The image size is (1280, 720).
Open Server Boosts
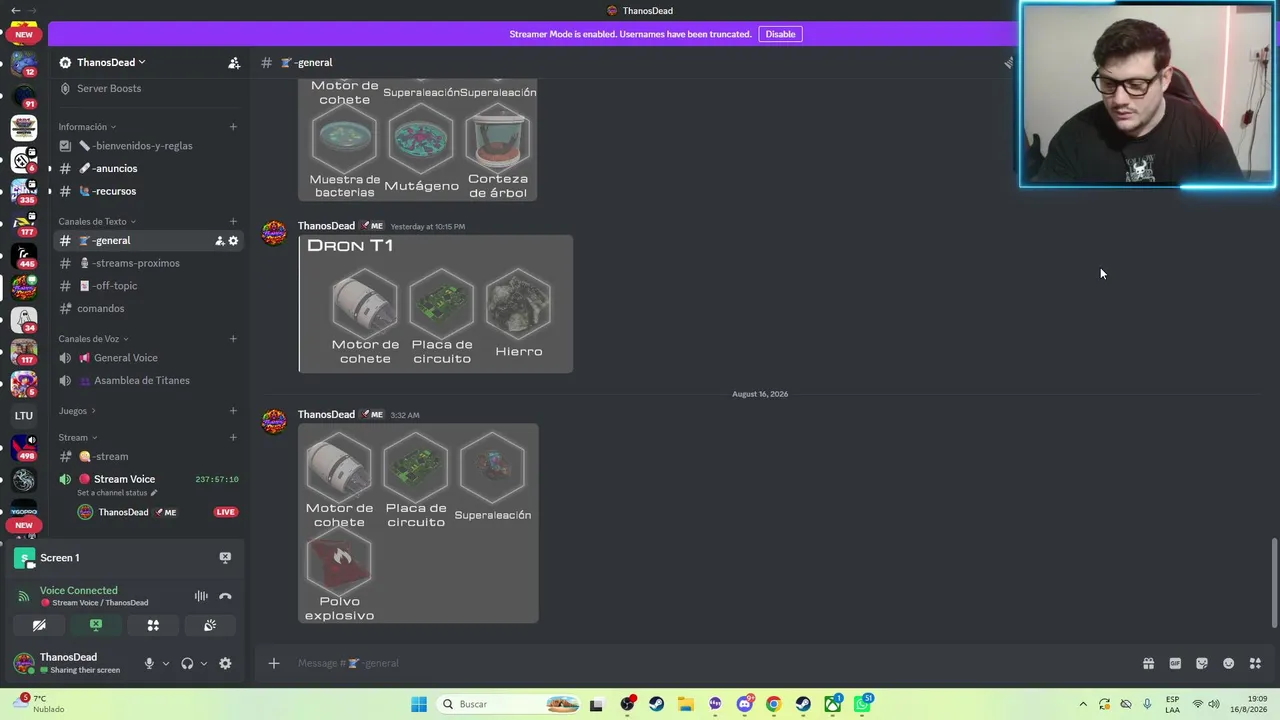[x=150, y=88]
